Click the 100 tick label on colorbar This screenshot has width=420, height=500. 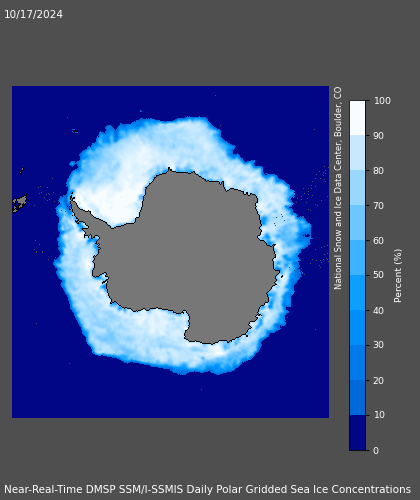click(x=382, y=101)
